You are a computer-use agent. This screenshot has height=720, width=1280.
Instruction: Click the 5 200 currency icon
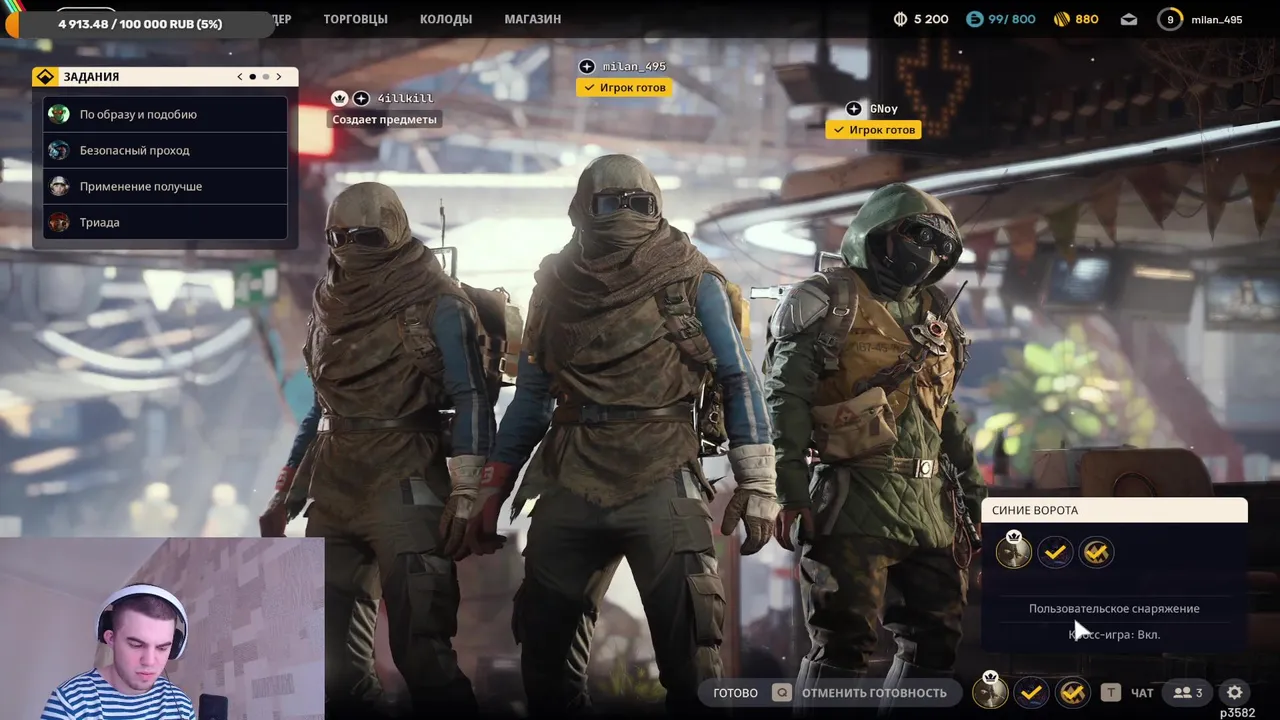tap(900, 19)
